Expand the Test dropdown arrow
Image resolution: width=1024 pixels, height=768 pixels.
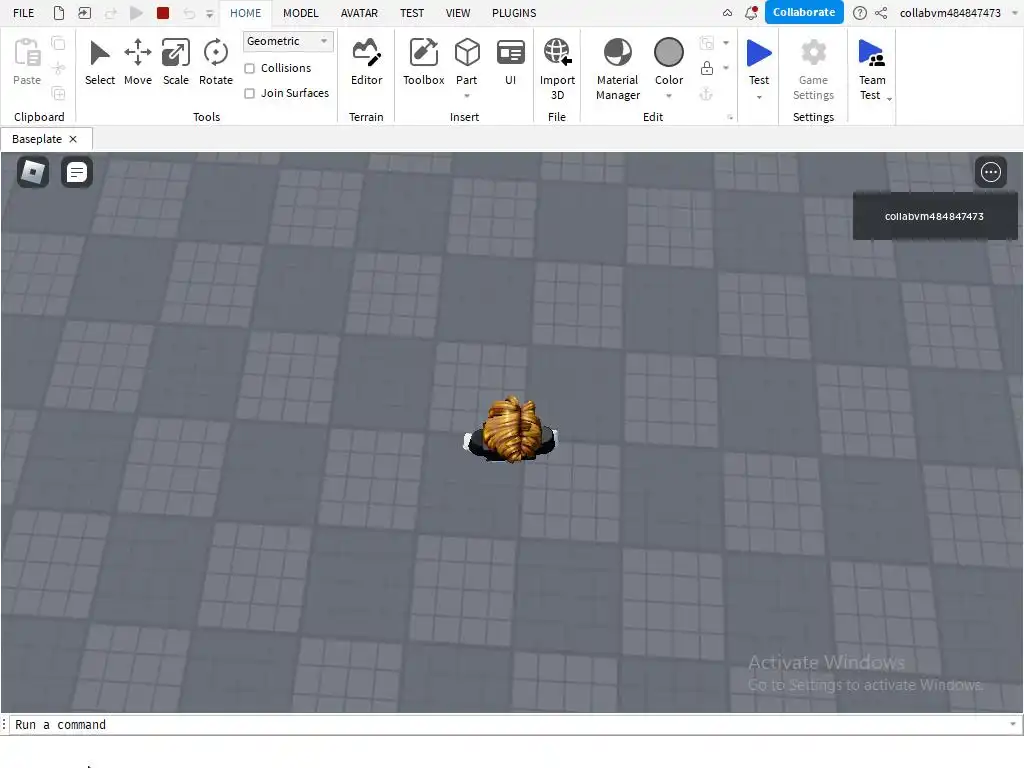[759, 97]
